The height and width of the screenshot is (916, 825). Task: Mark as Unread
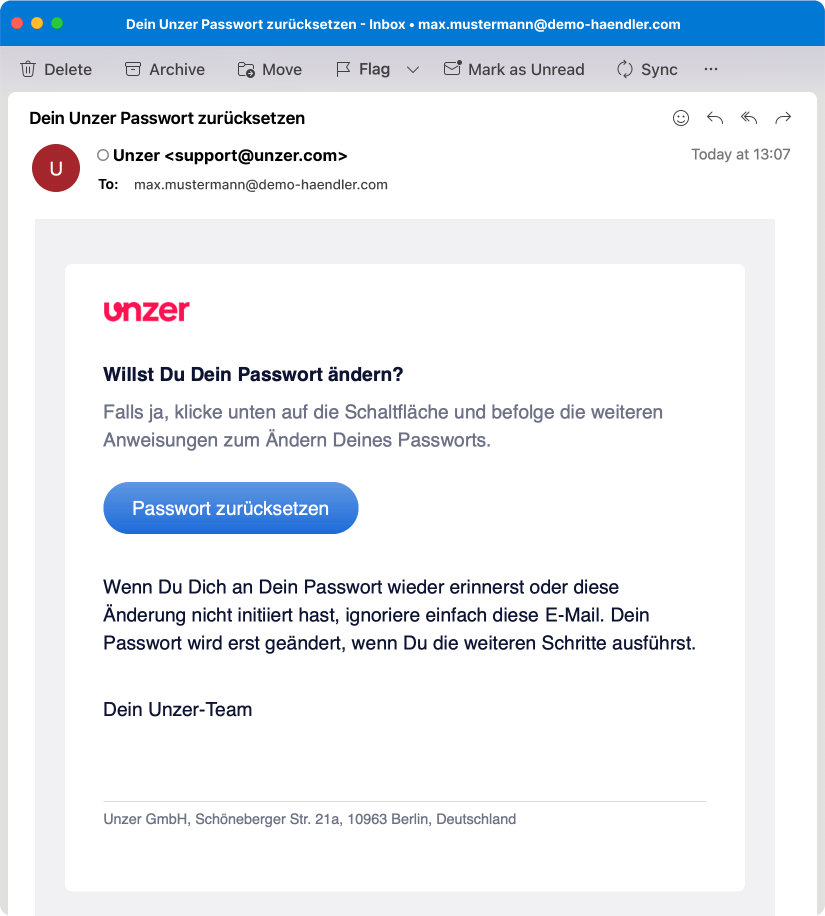[x=513, y=69]
